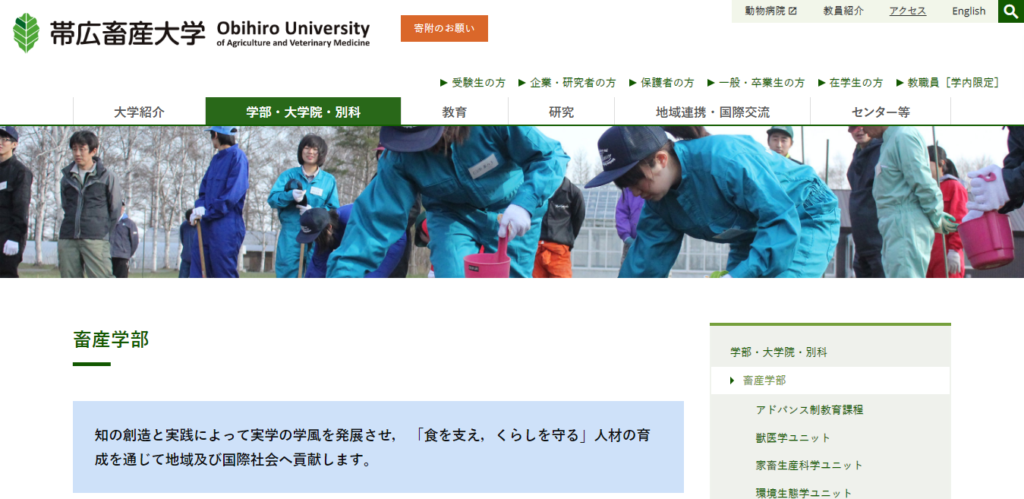Select 畜産学部 in the sidebar
The width and height of the screenshot is (1024, 499).
coord(830,380)
